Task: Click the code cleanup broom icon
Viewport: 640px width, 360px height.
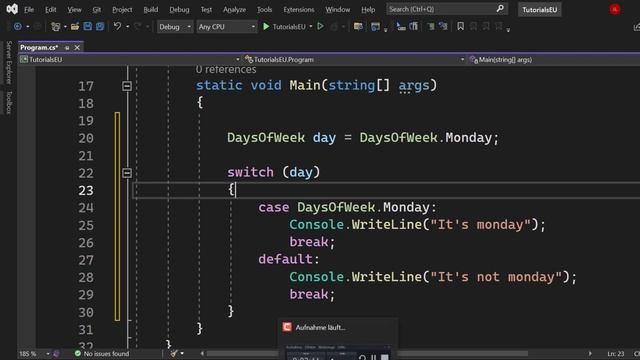Action: pos(174,353)
